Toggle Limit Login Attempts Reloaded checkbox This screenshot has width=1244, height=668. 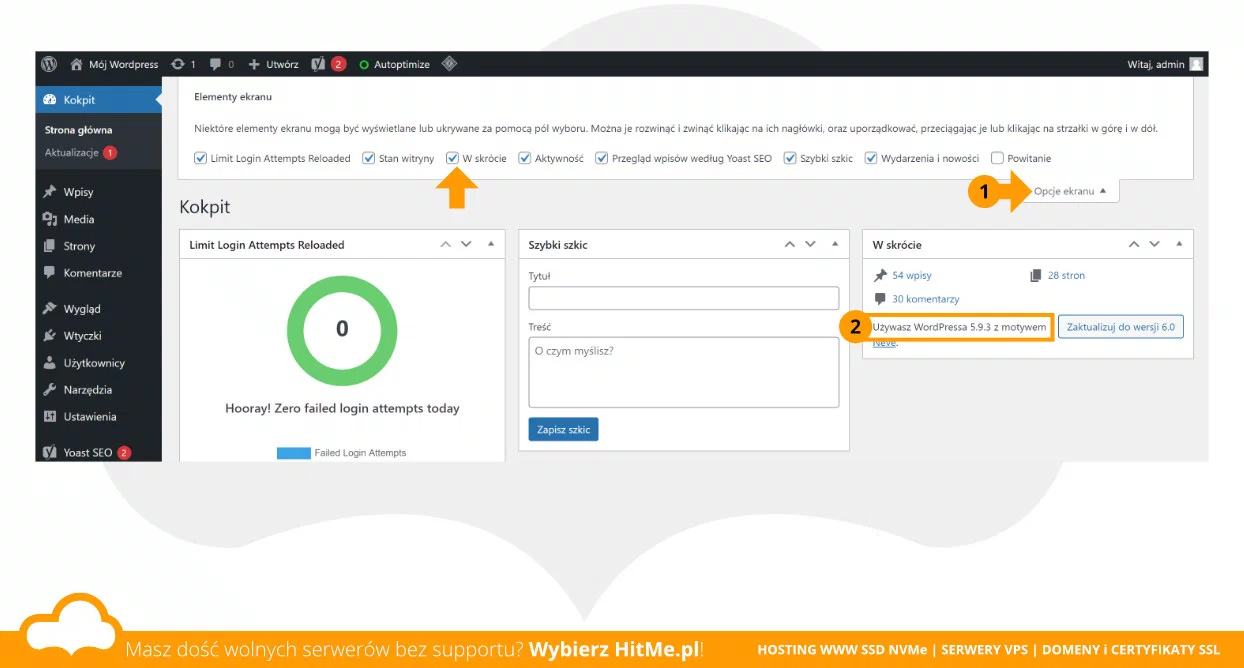pyautogui.click(x=200, y=158)
